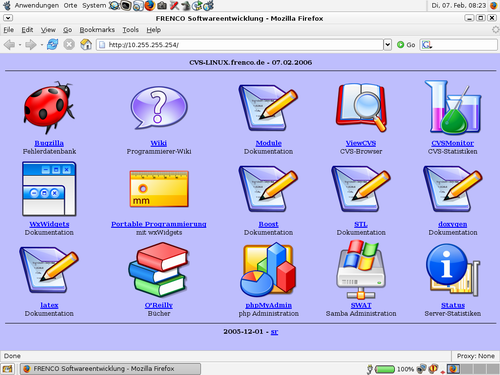Viewport: 500px width, 375px height.
Task: Expand the URL bar history dropdown
Action: 387,44
